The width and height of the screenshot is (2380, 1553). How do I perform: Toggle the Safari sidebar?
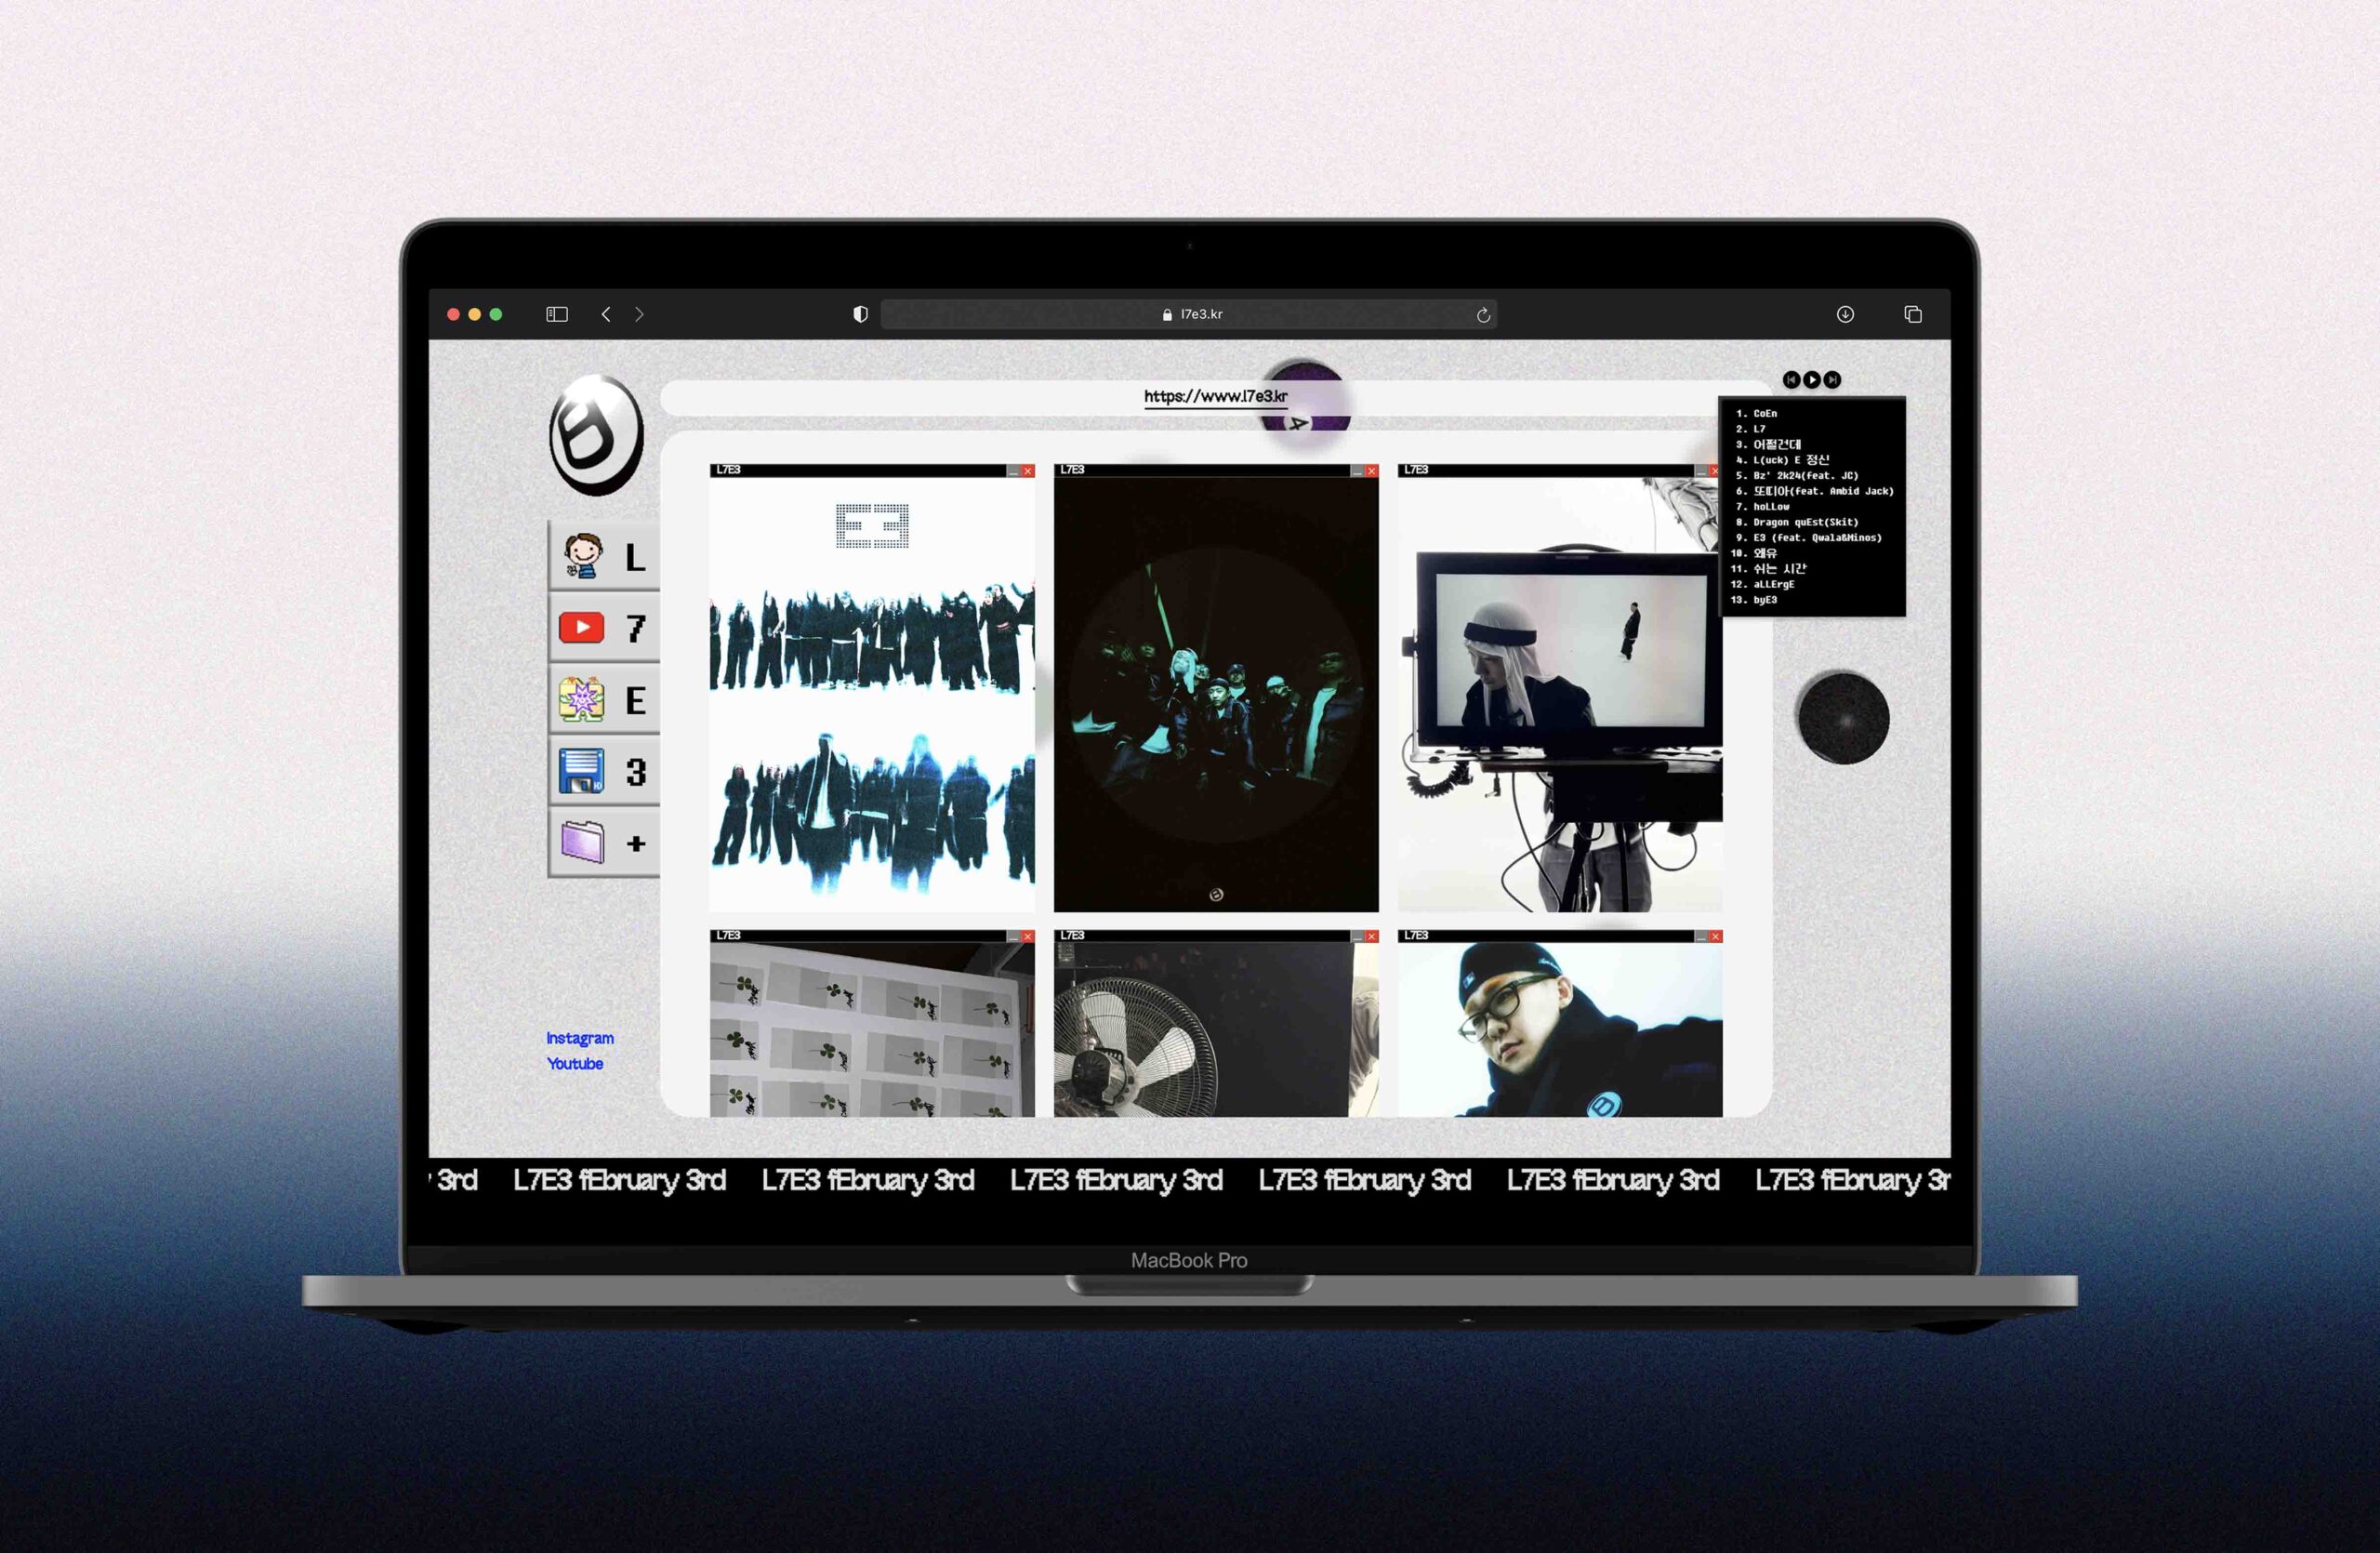[x=557, y=314]
